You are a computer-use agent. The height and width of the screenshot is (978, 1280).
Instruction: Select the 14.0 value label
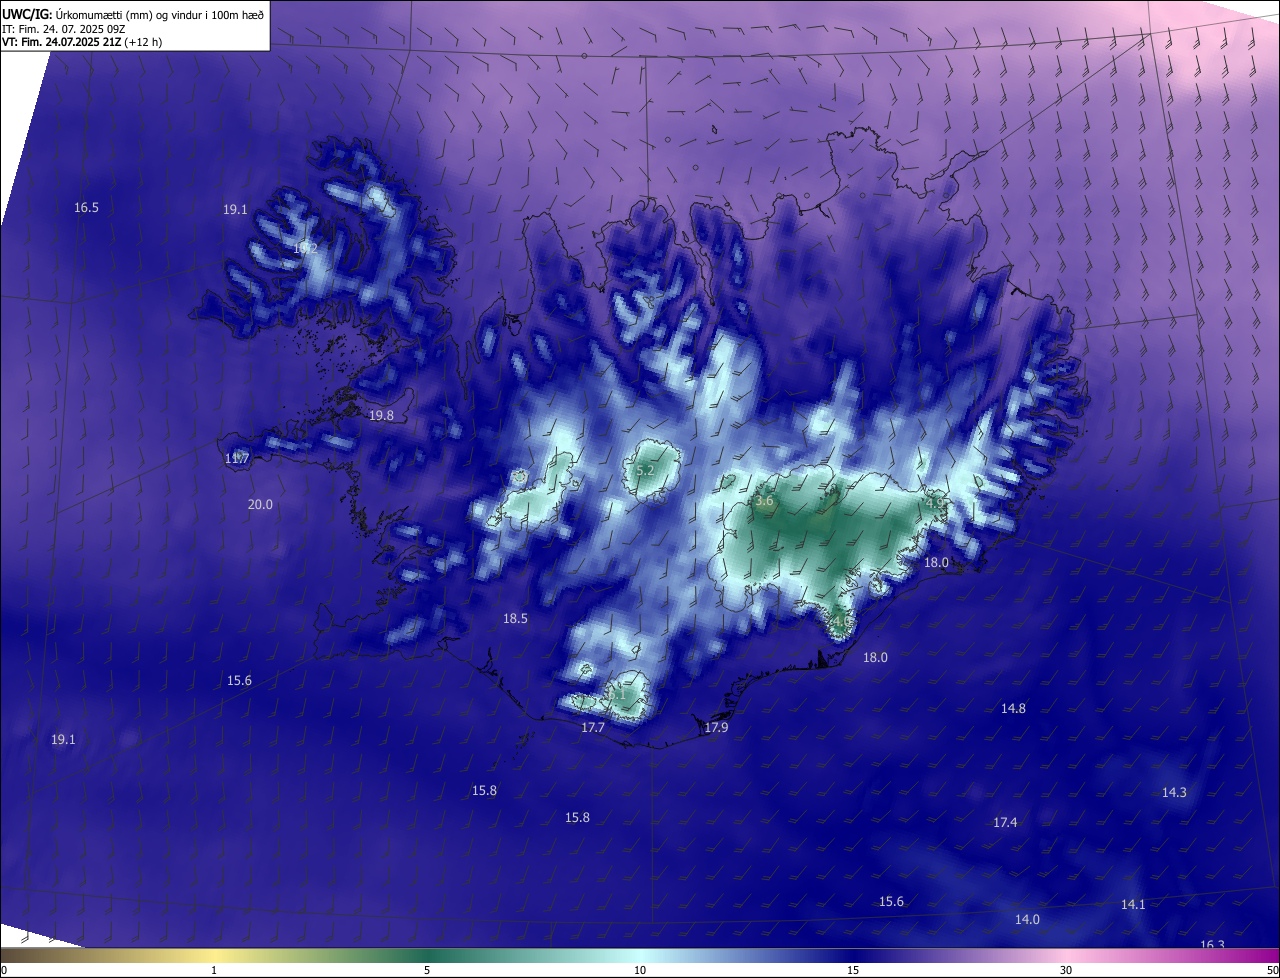(1027, 920)
